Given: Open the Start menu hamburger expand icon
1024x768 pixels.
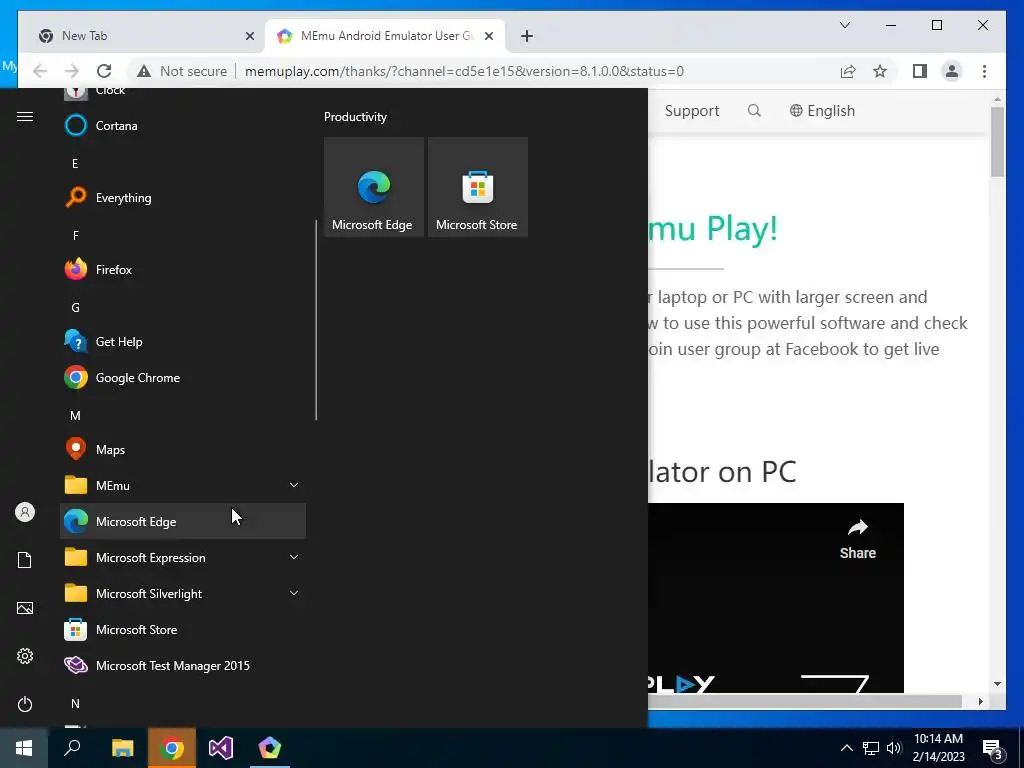Looking at the screenshot, I should click(25, 117).
